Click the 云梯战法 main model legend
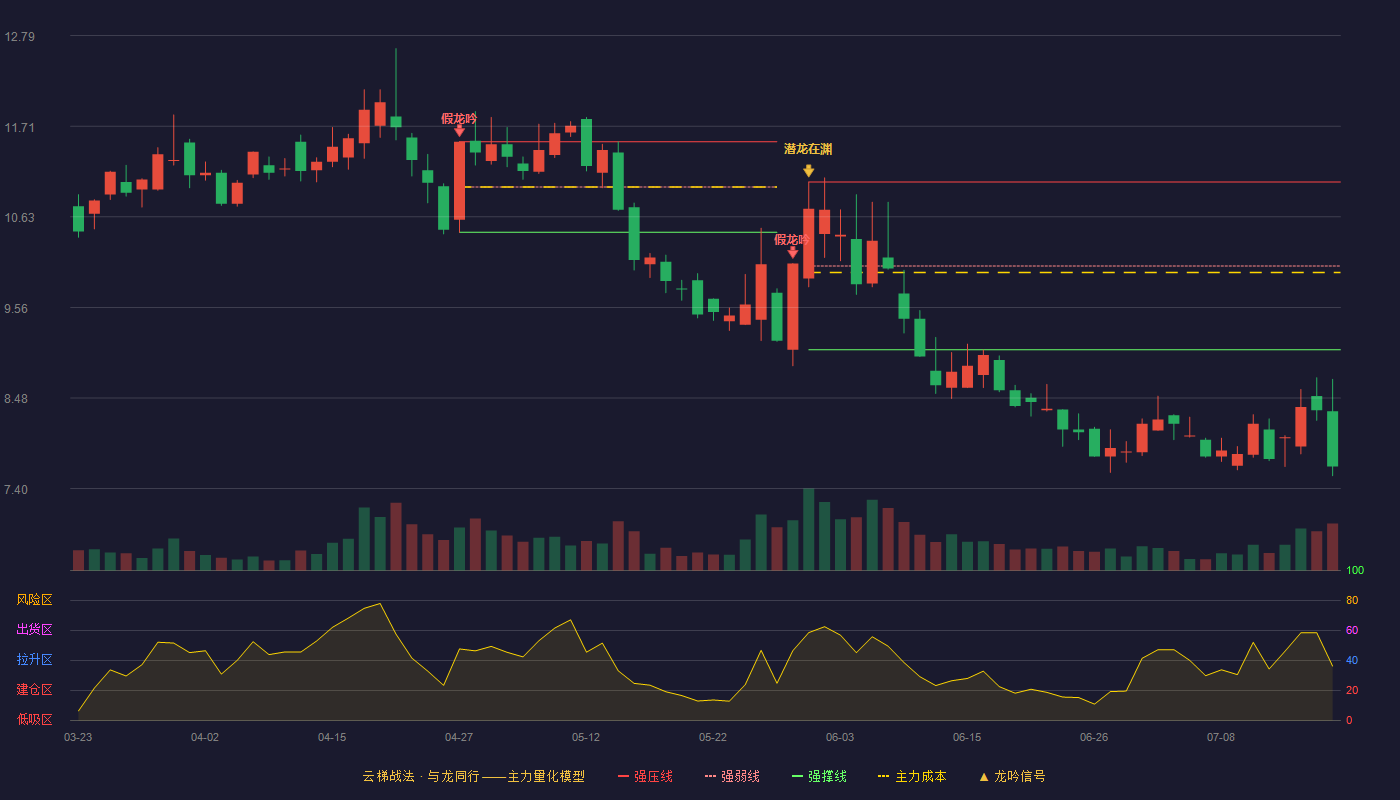Screen dimensions: 1400x800 tap(473, 776)
